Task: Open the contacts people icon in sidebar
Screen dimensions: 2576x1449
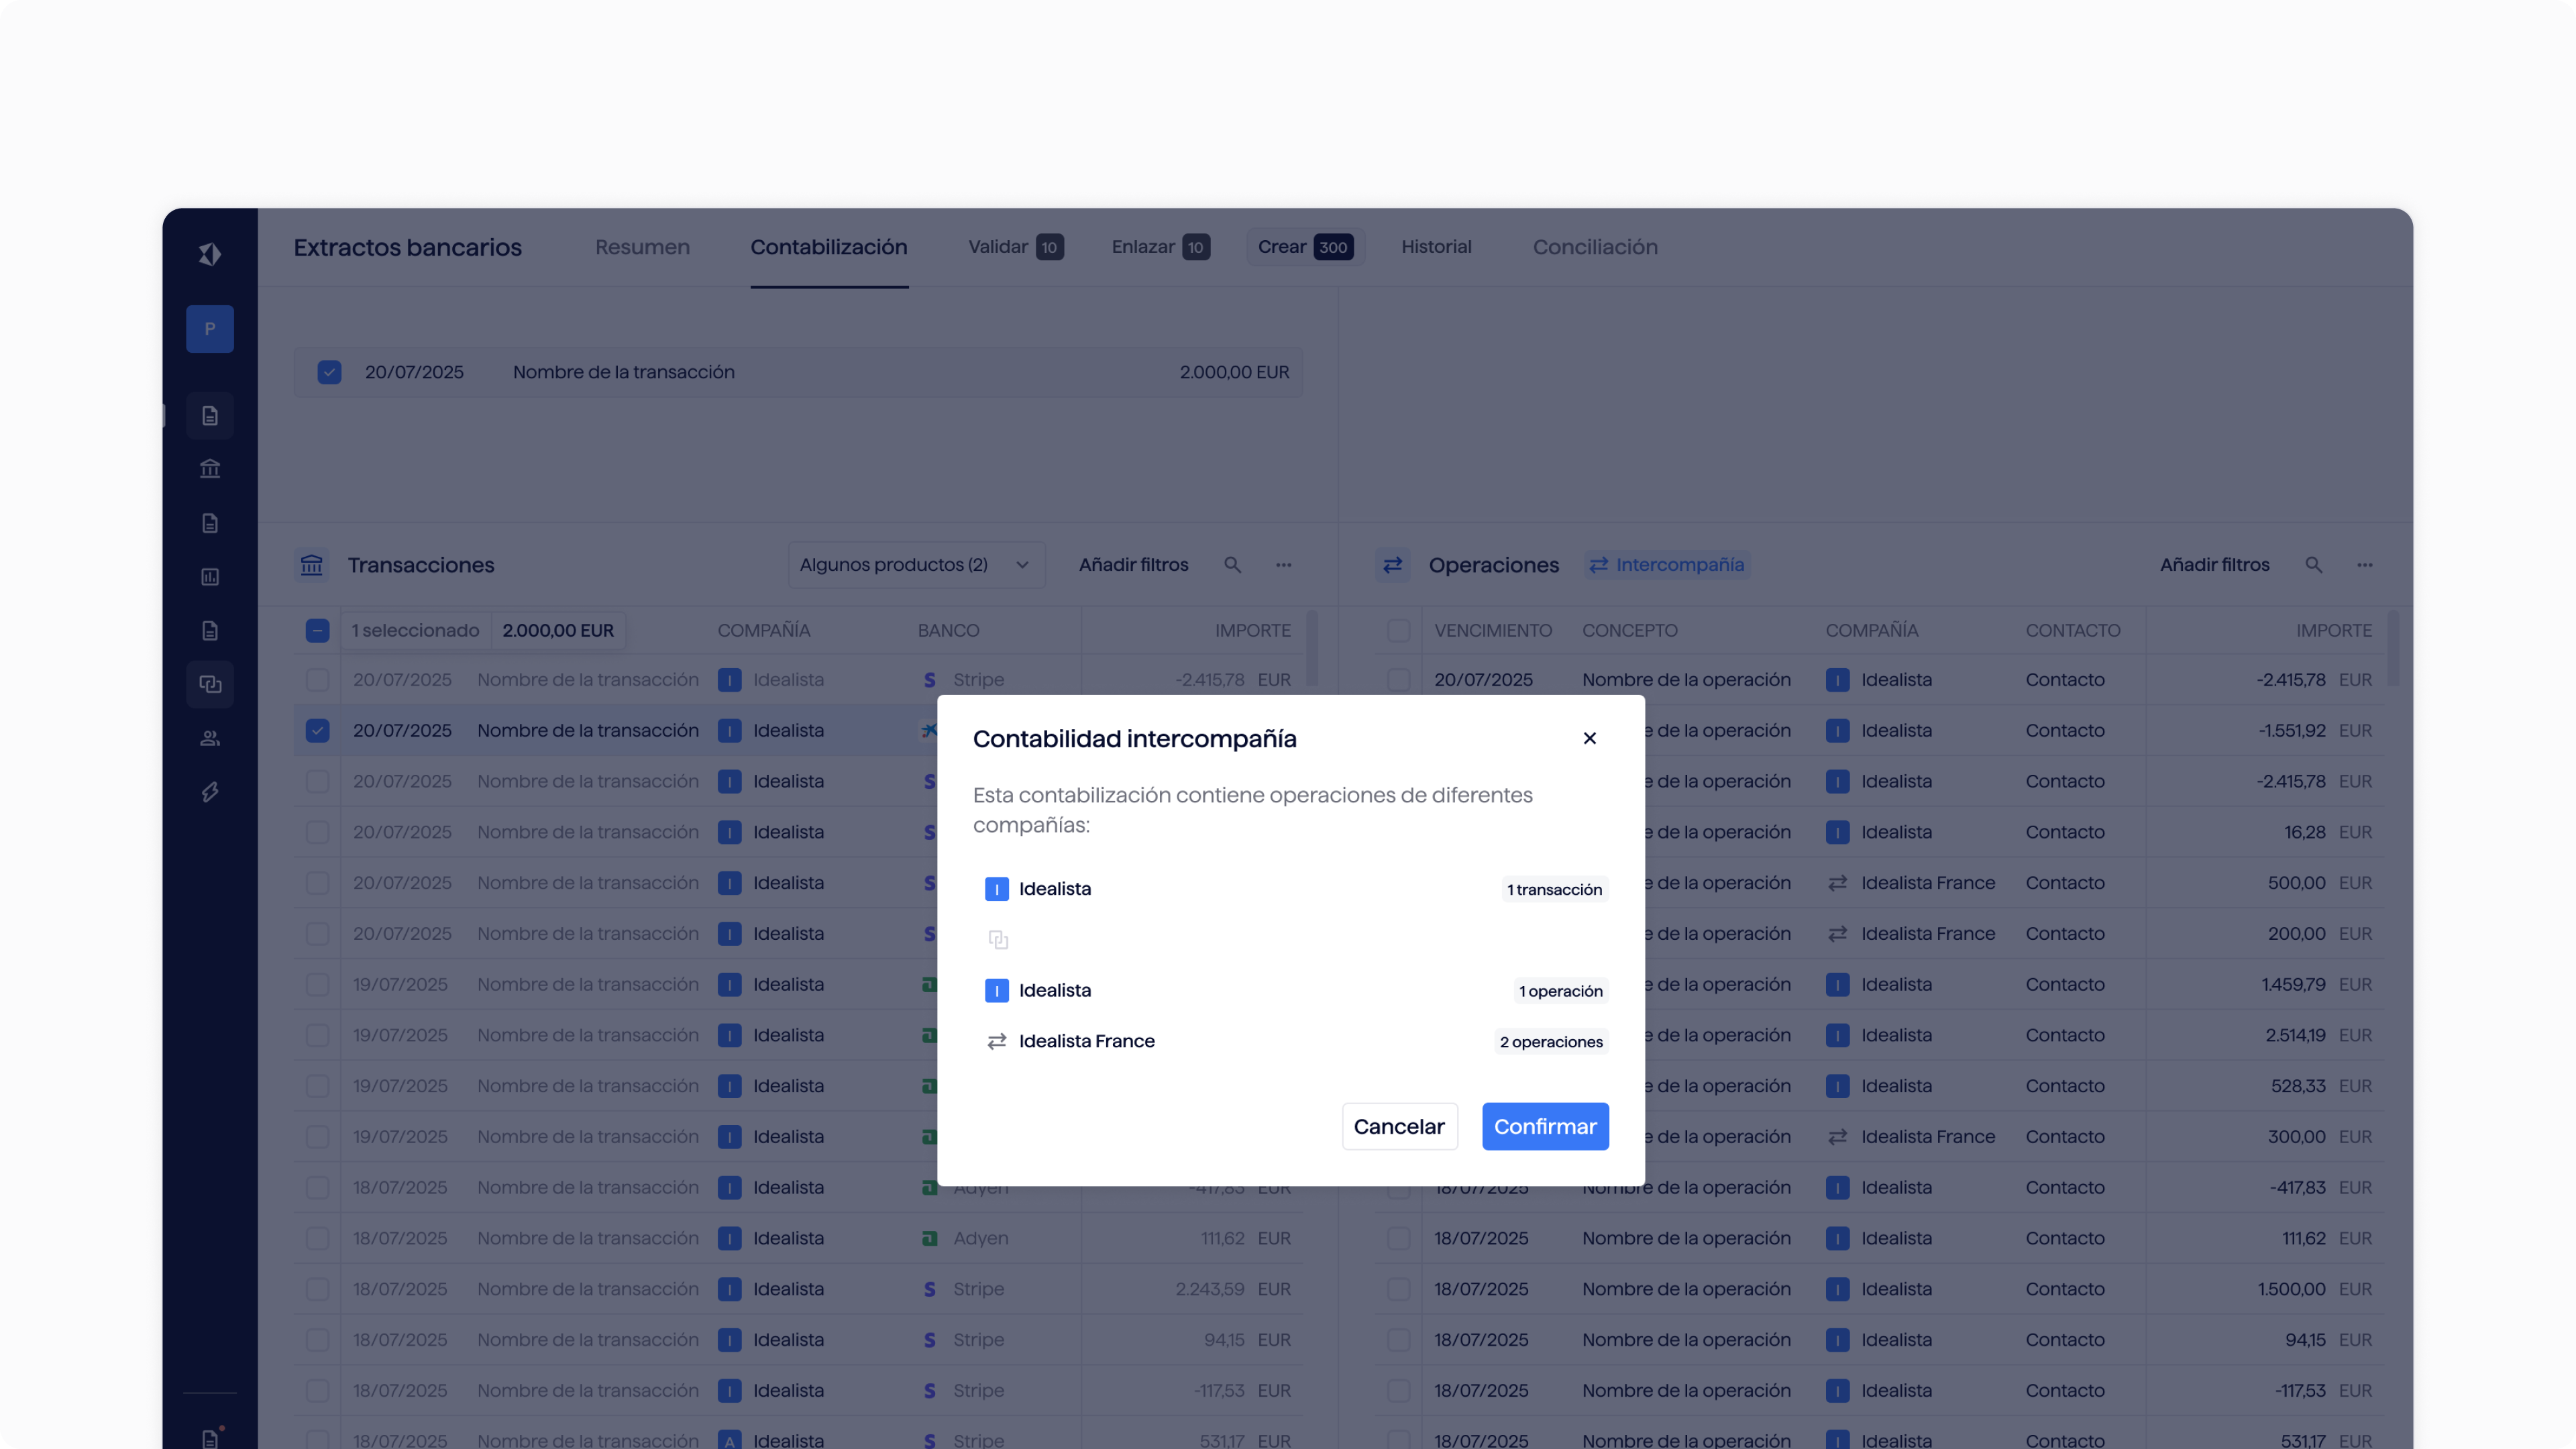Action: click(210, 739)
